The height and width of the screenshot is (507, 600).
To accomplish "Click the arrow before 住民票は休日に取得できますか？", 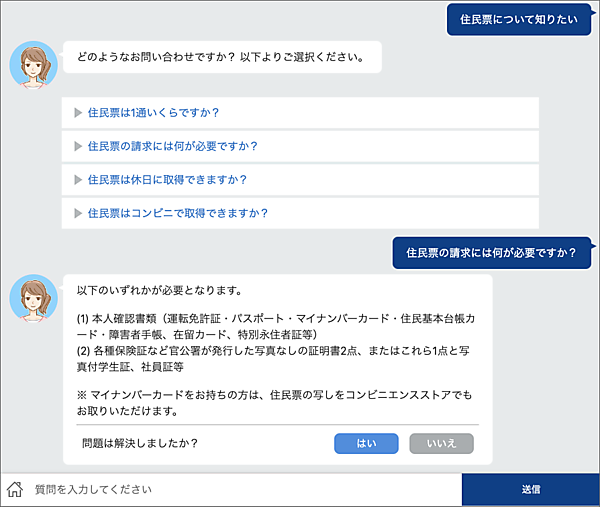I will pyautogui.click(x=77, y=179).
